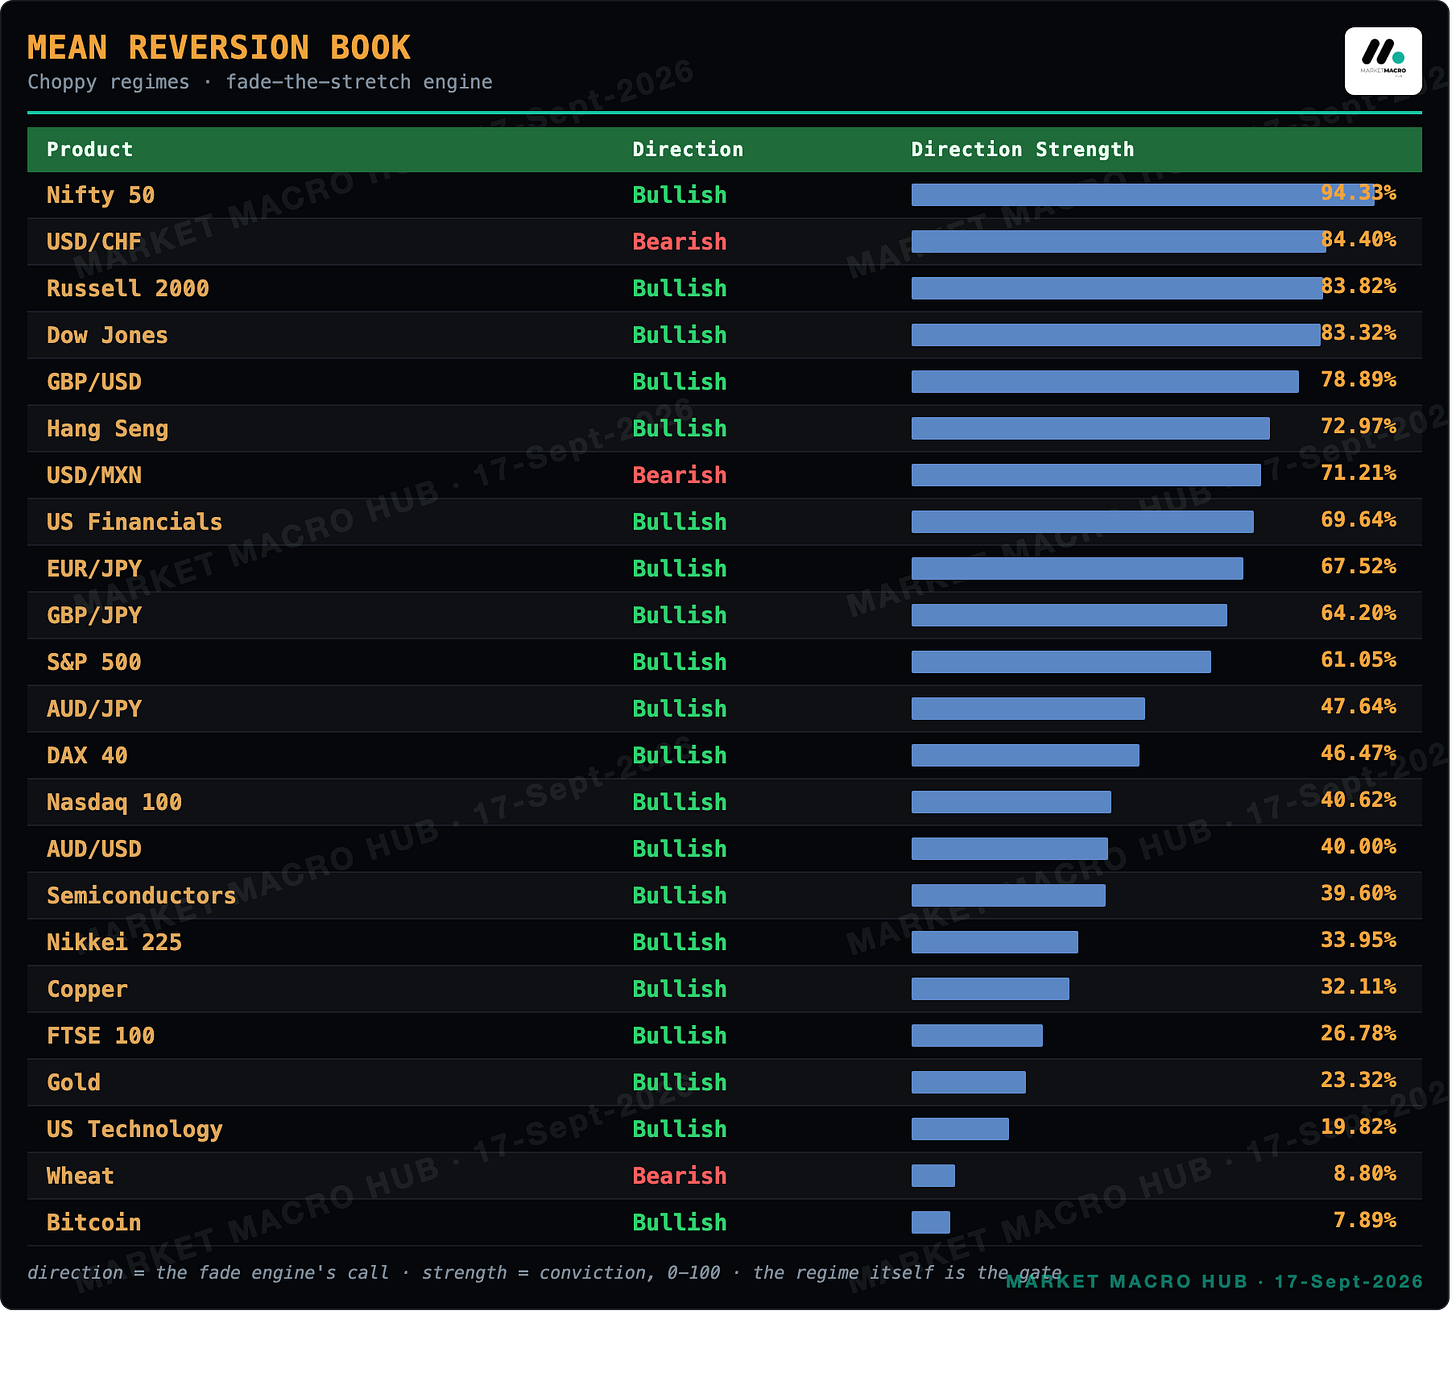Image resolution: width=1456 pixels, height=1385 pixels.
Task: Select the GBP/JPY product name
Action: click(x=94, y=616)
